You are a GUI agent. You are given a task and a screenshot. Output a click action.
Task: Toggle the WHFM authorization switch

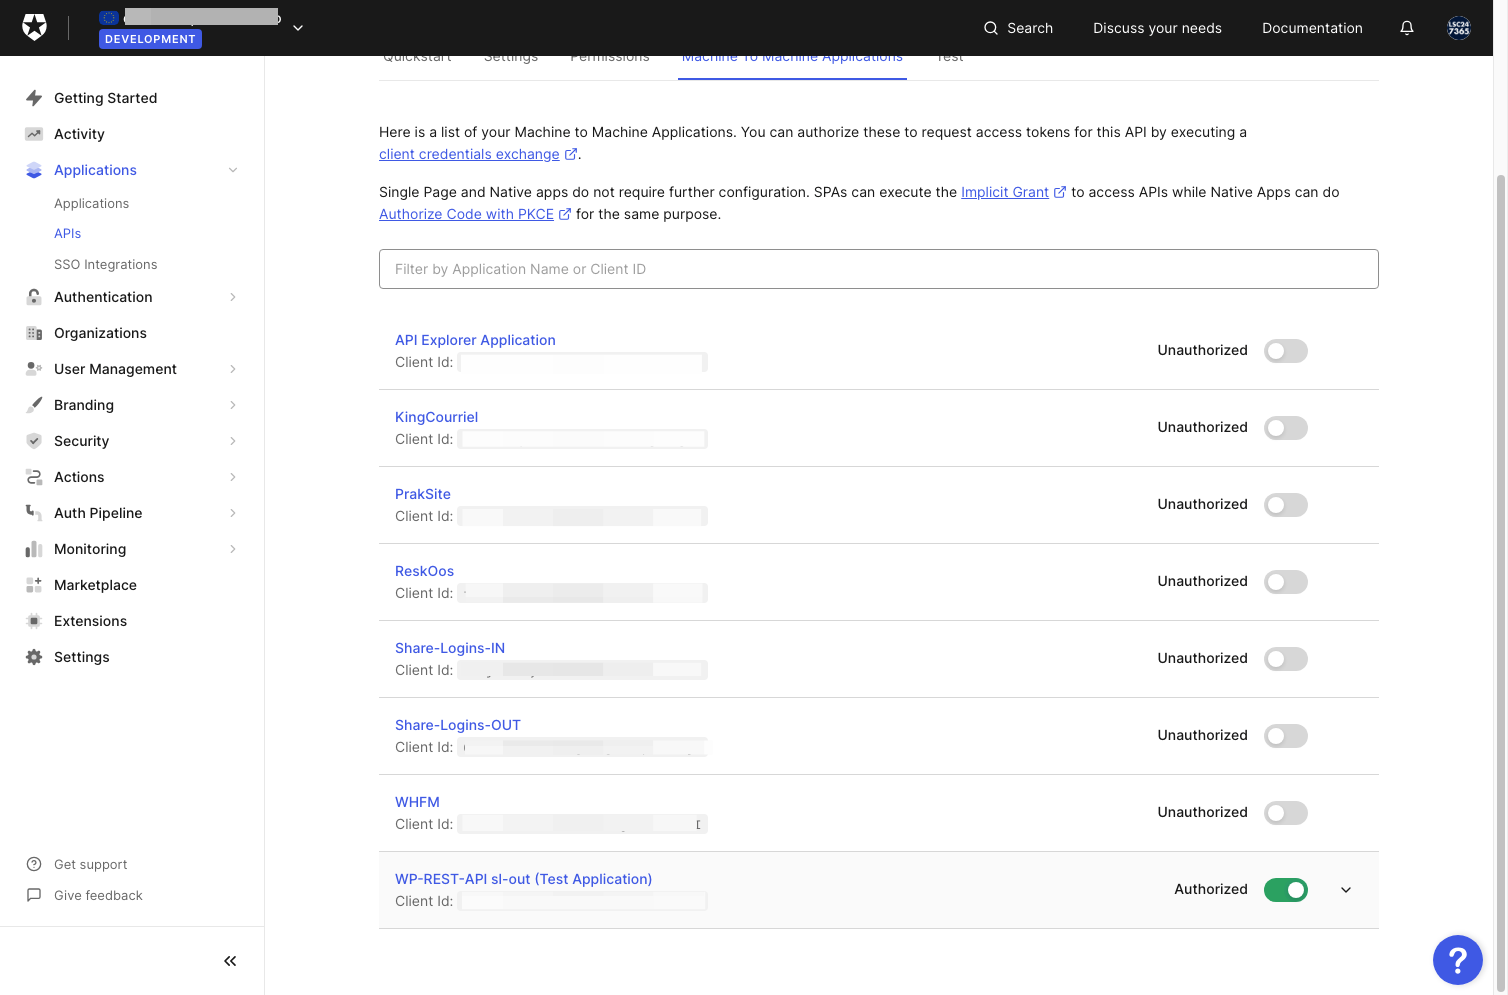1286,813
